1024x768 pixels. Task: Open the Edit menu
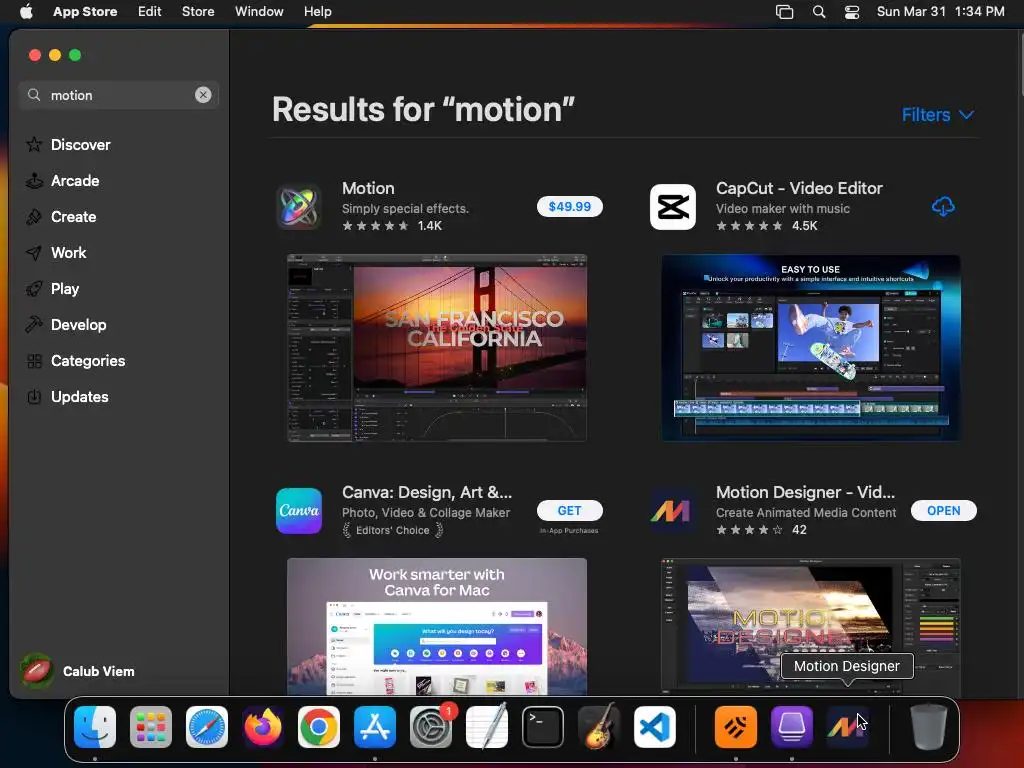pos(150,11)
